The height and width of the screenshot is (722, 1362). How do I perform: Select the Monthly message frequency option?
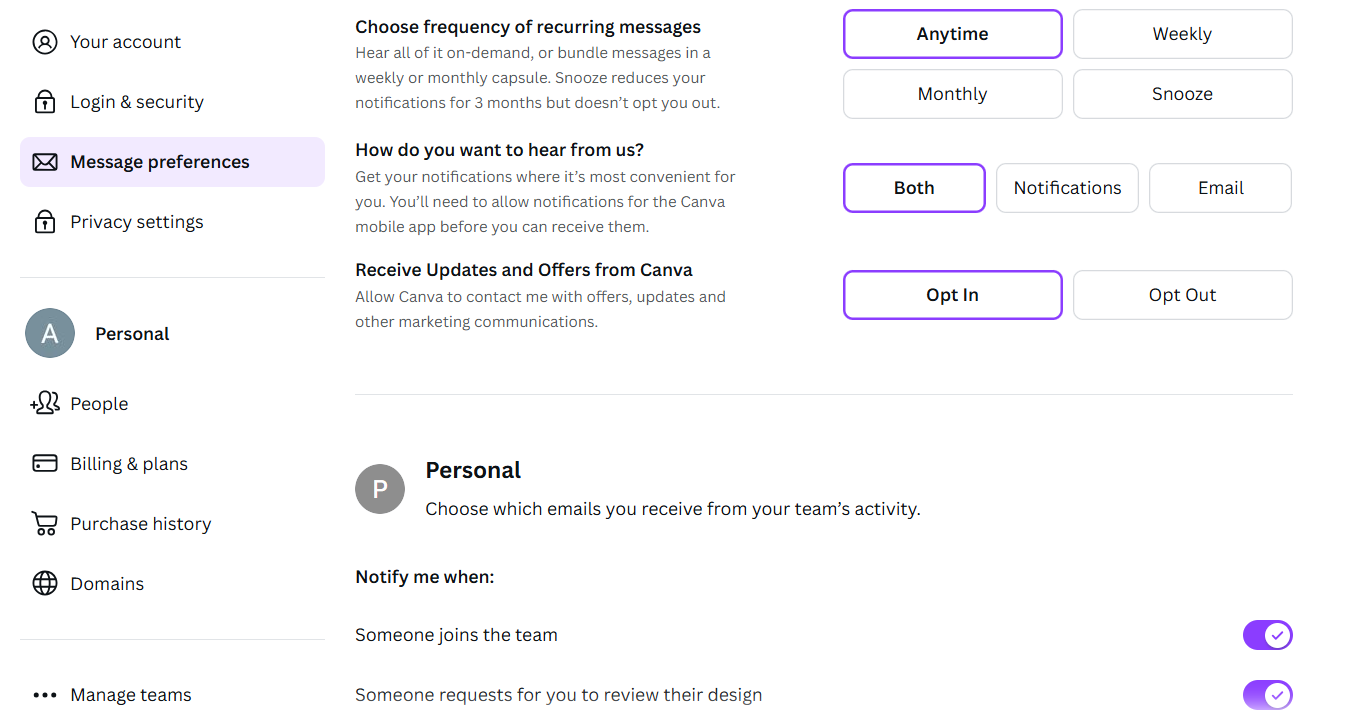pos(952,94)
